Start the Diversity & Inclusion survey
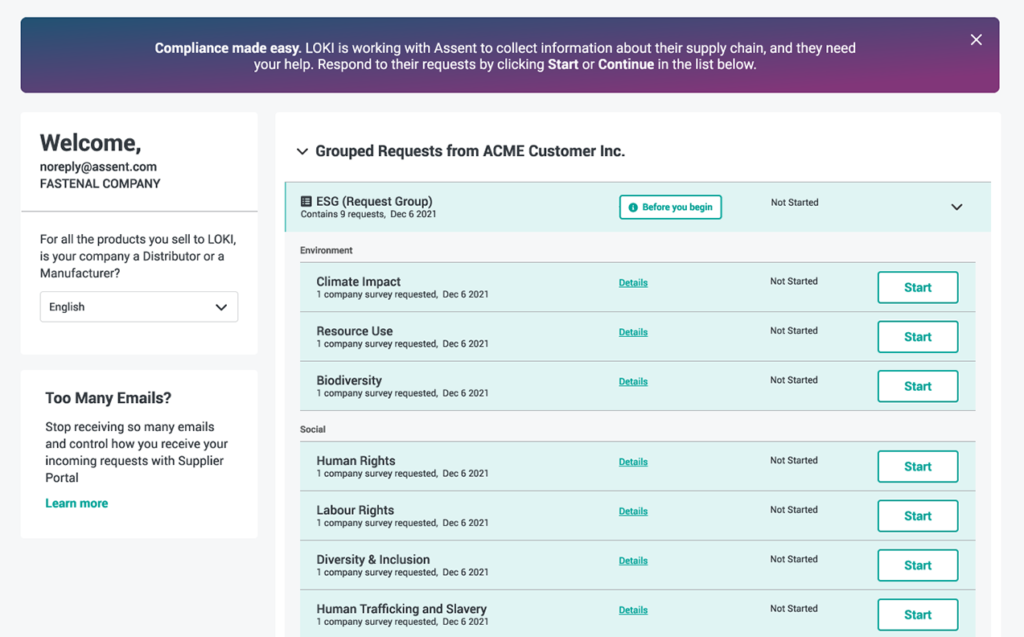 coord(917,565)
